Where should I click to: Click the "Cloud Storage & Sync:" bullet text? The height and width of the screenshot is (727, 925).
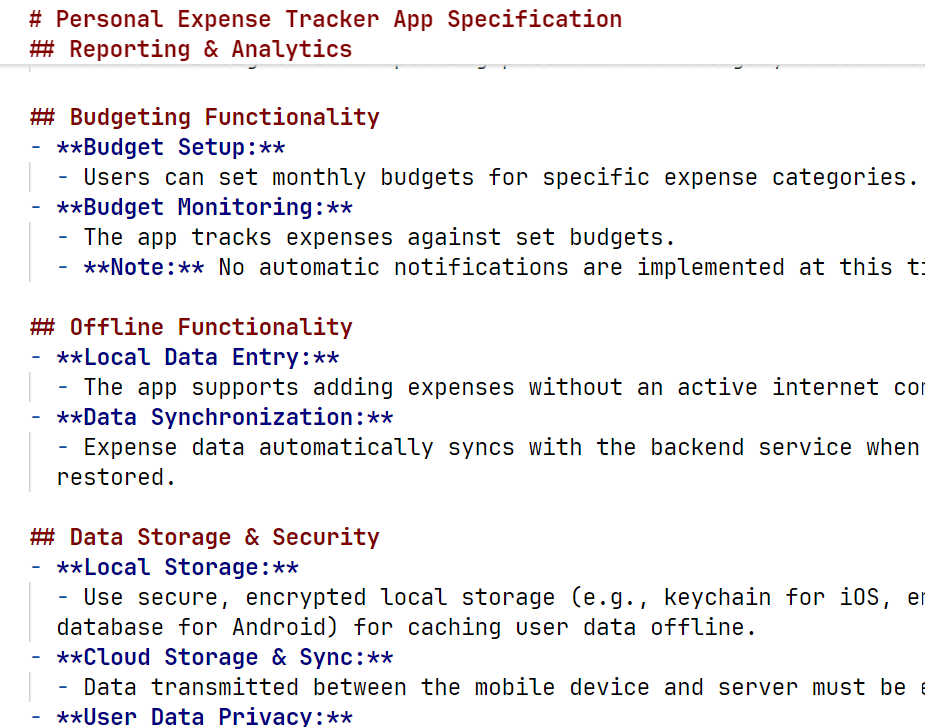(225, 657)
